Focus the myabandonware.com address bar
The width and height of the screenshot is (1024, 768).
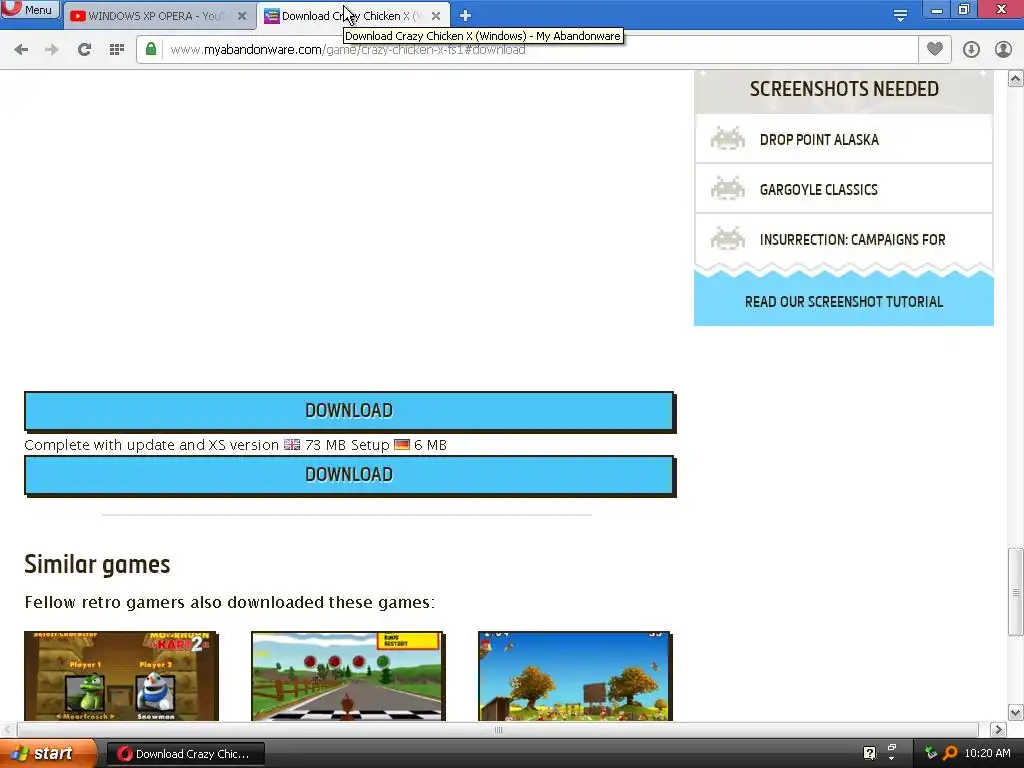pyautogui.click(x=526, y=50)
